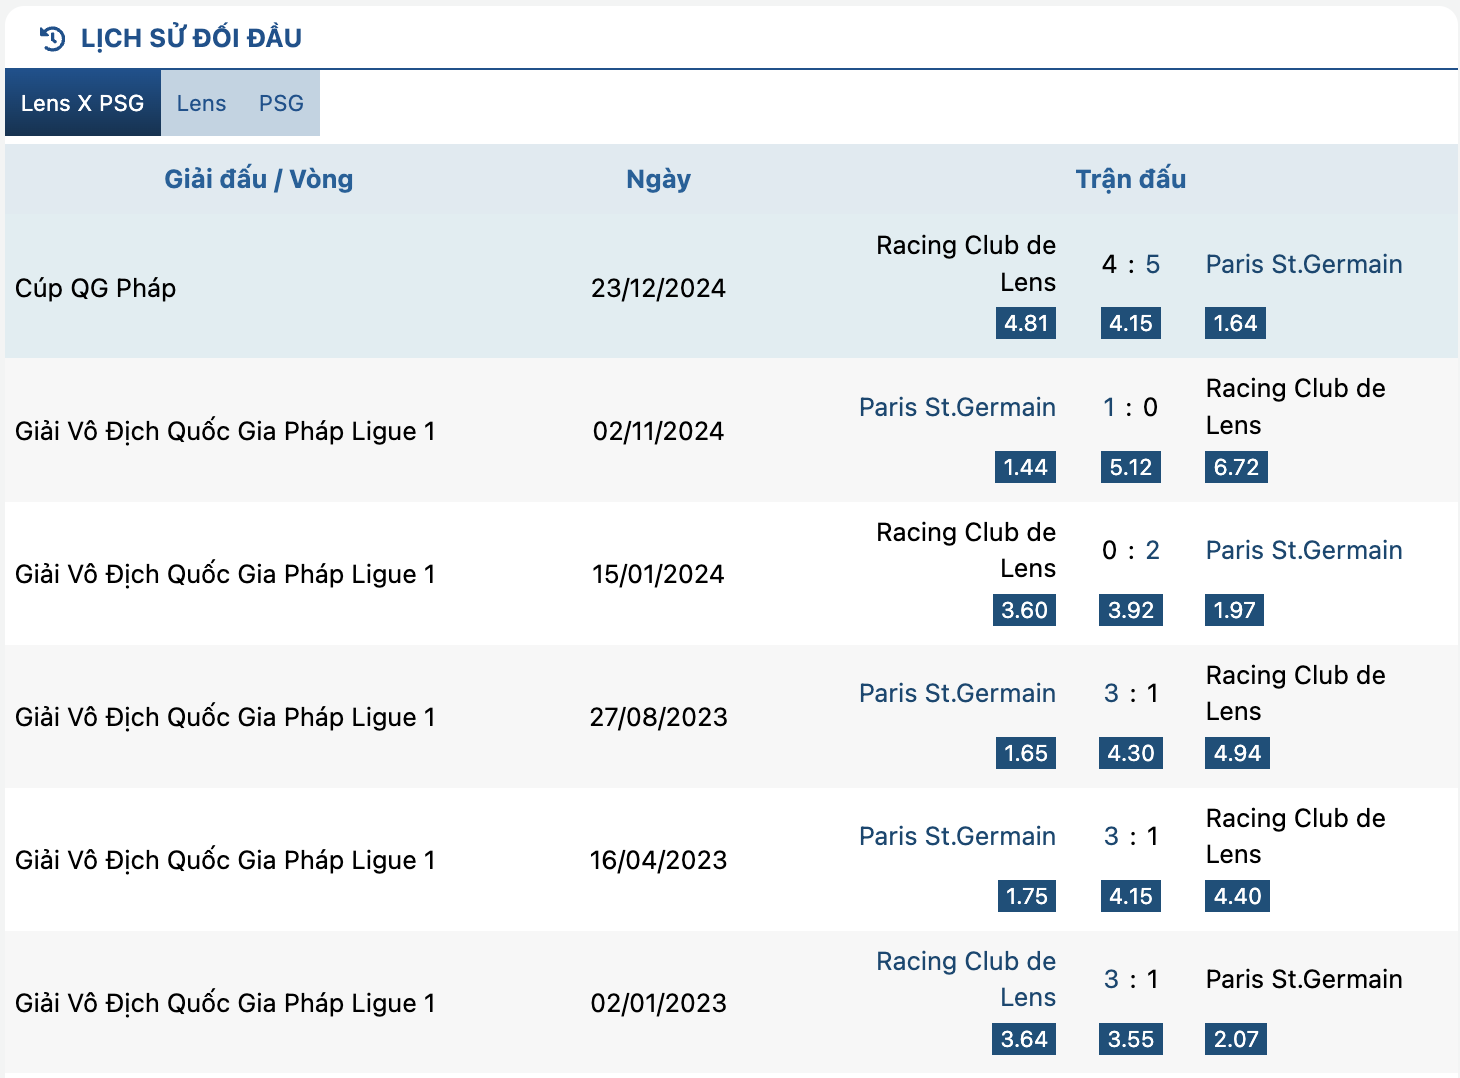Click the 3.55 odds box

coord(1131,1039)
